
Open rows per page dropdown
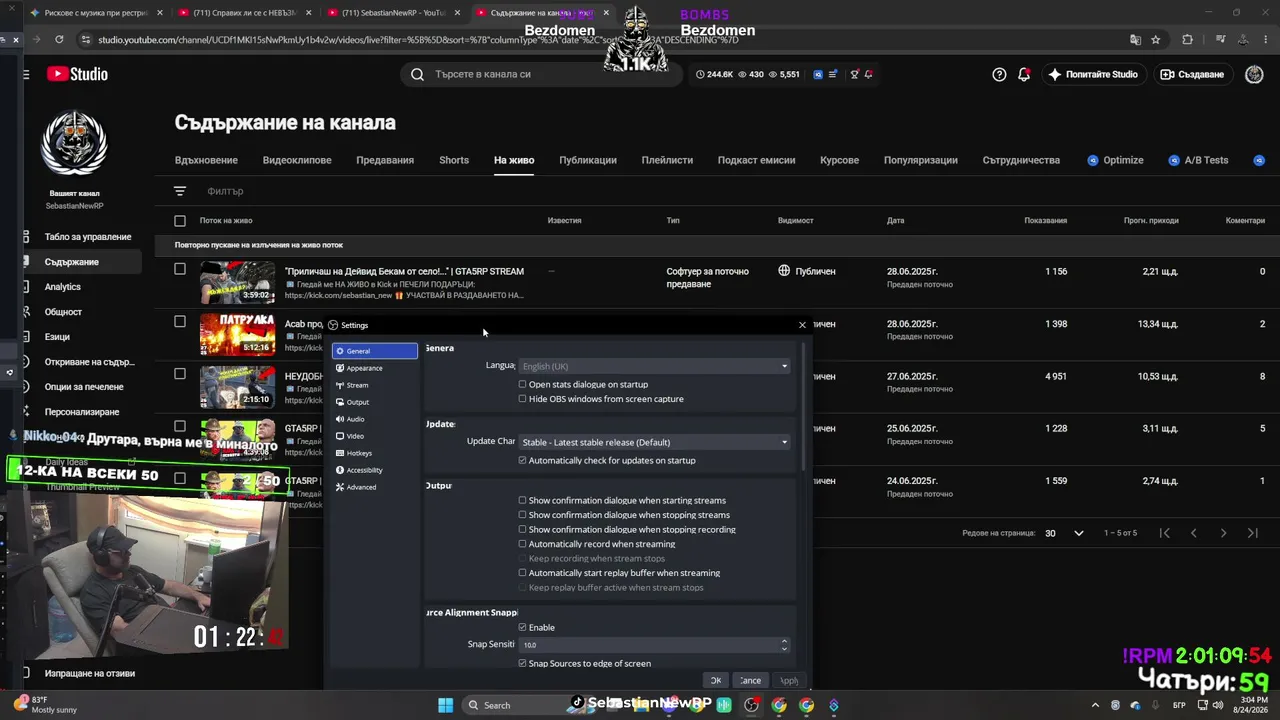(x=1064, y=533)
